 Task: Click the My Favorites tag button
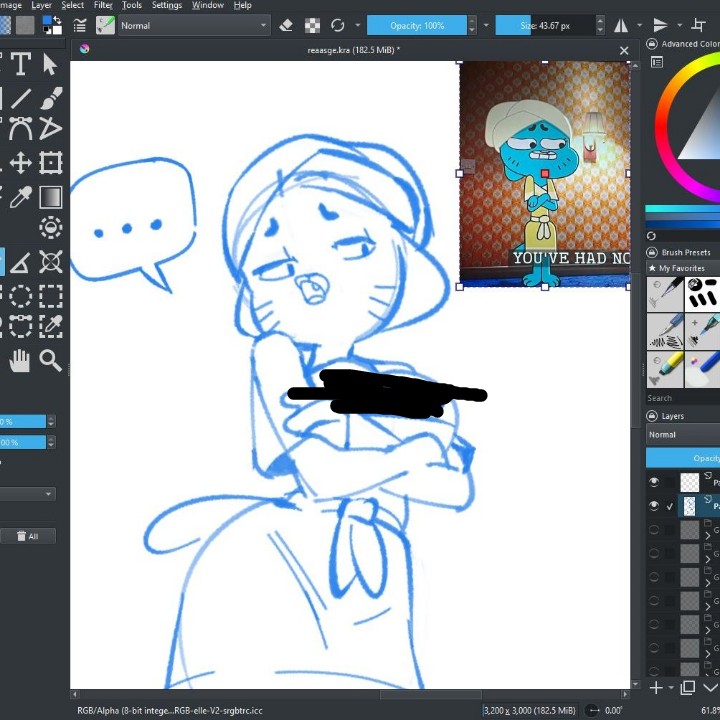683,268
